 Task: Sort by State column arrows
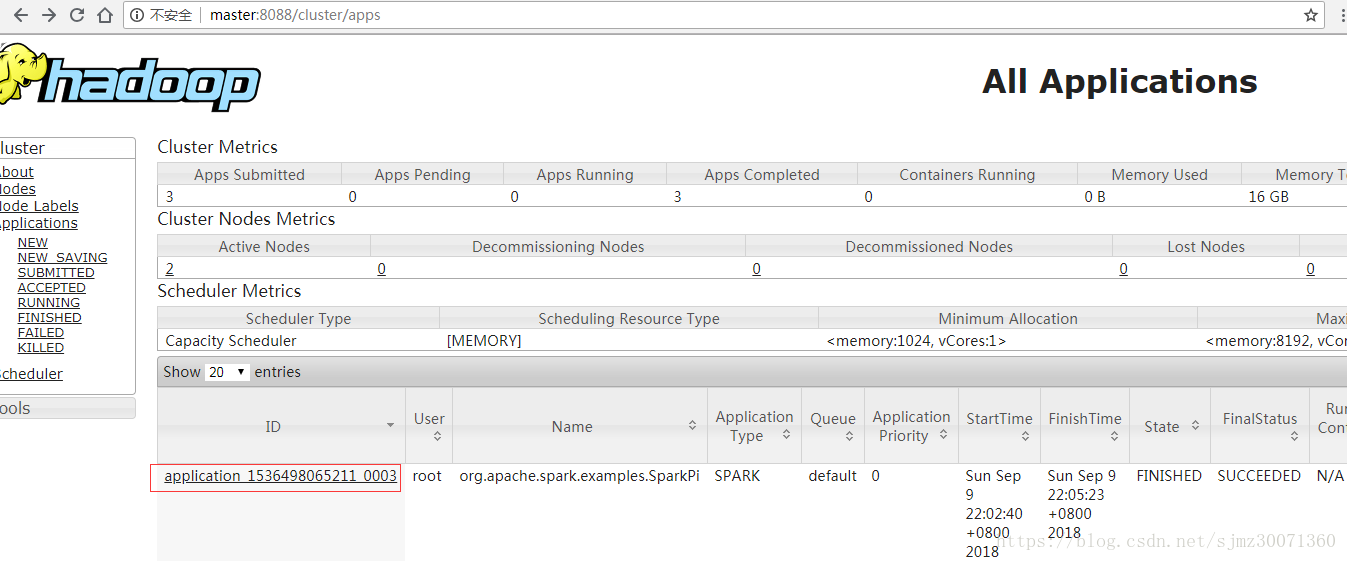1195,426
